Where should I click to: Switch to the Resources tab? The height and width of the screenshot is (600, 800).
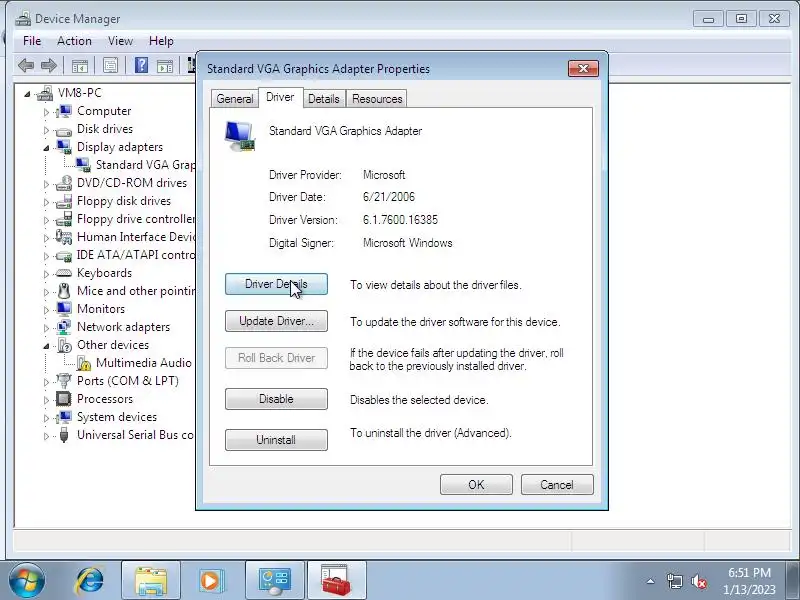377,98
